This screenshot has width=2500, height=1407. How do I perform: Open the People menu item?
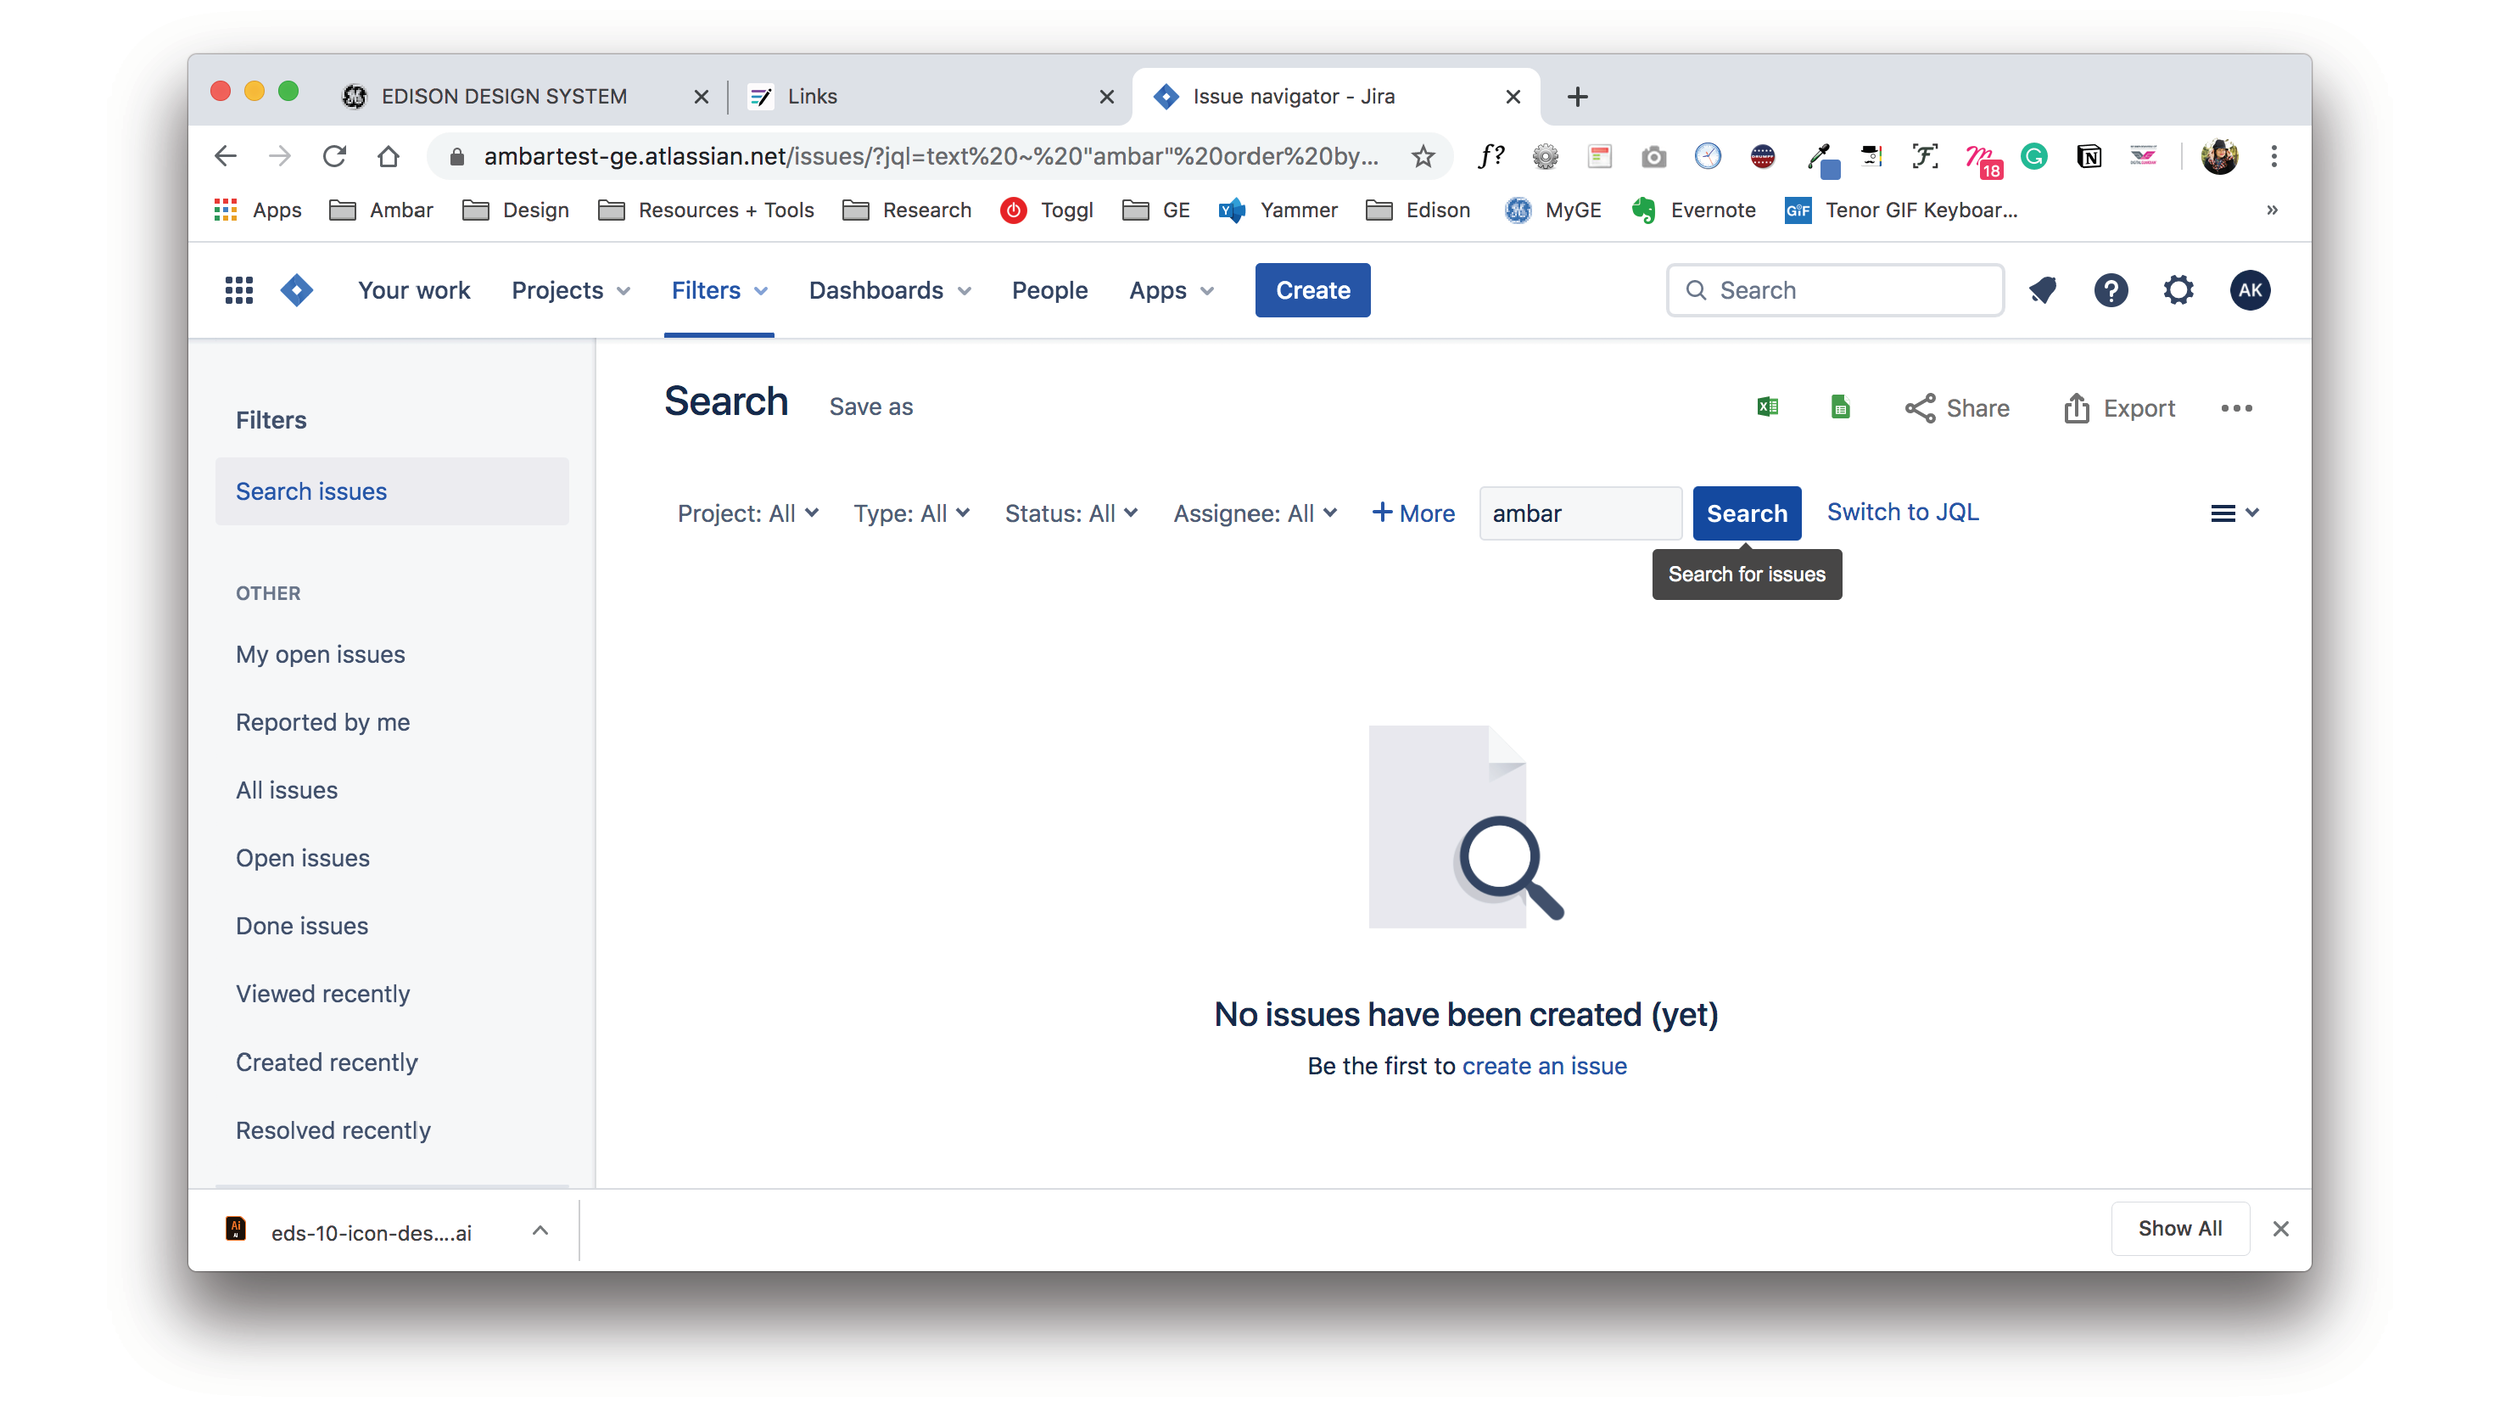click(x=1049, y=290)
